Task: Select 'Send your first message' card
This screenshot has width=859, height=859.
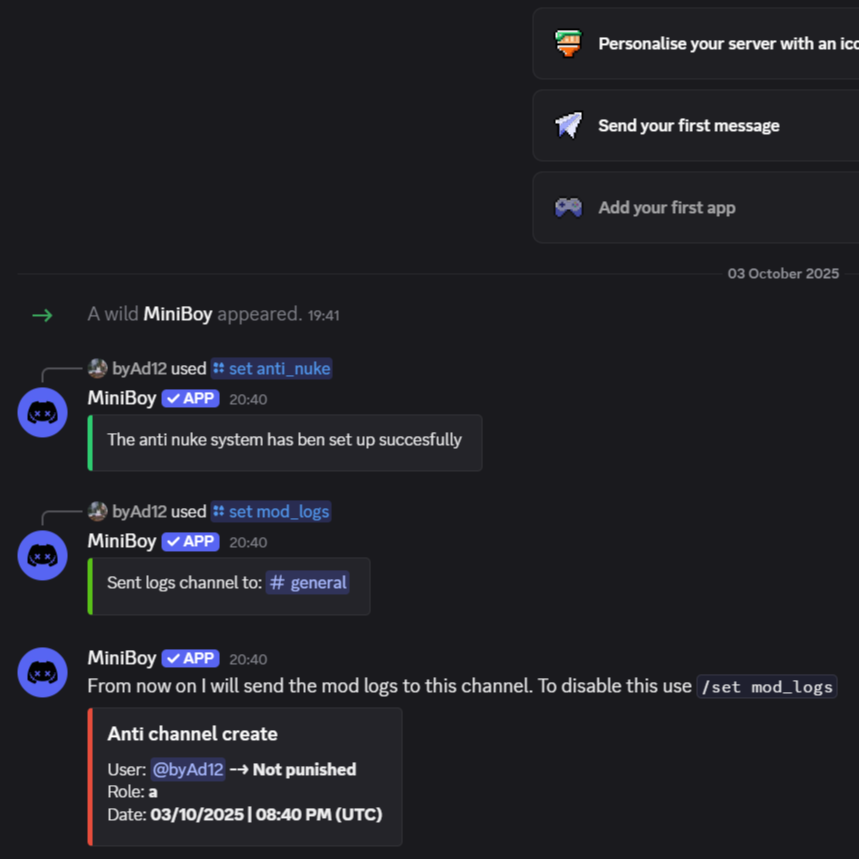Action: click(689, 126)
